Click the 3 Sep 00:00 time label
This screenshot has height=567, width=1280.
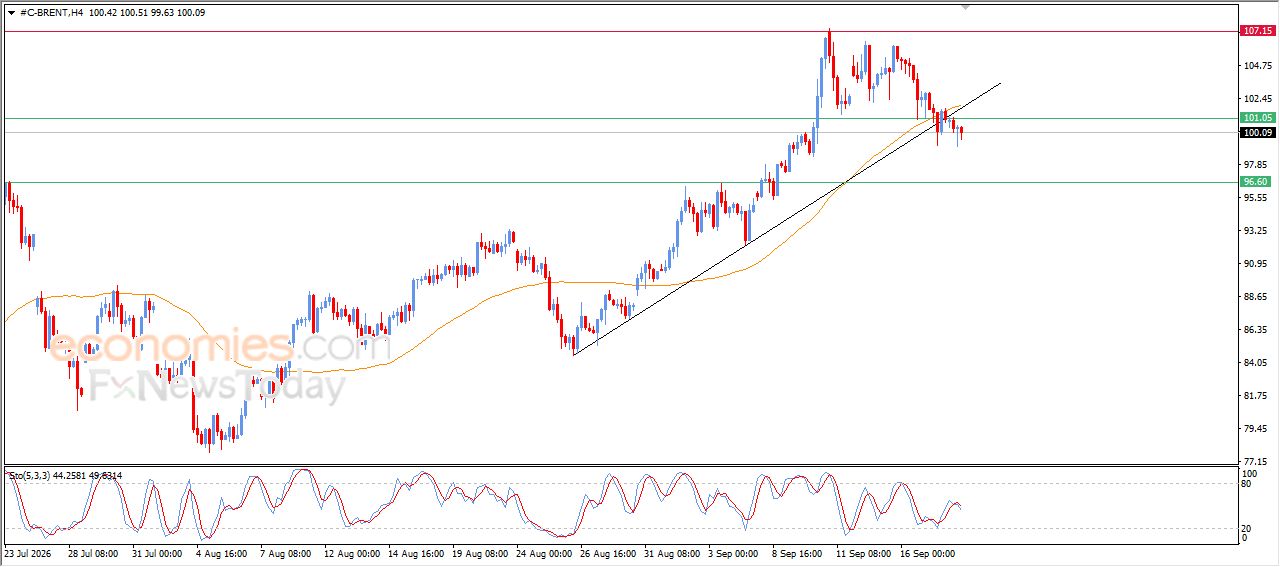[735, 552]
